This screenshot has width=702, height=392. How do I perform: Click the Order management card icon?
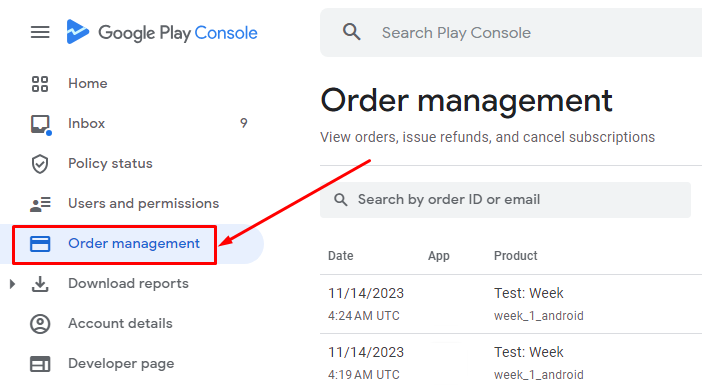[x=40, y=244]
